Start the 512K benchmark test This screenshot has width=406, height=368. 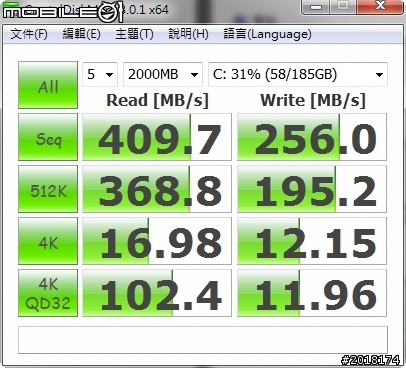[x=48, y=189]
